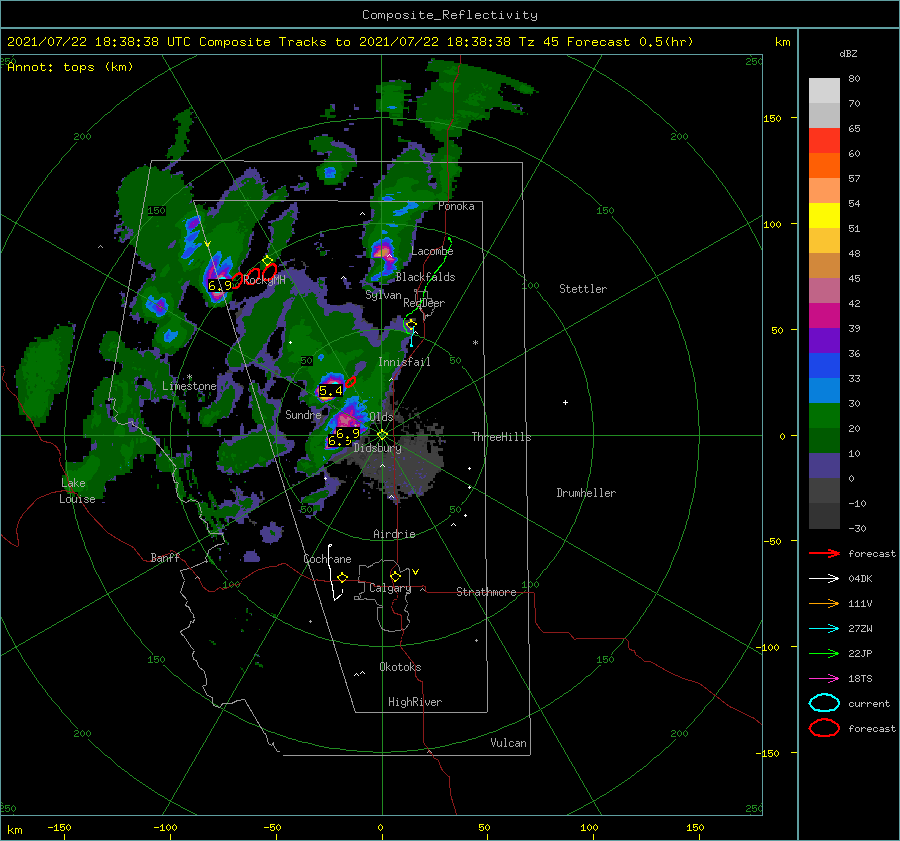Screen dimensions: 900x841
Task: Click the magenta 18TS arrow legend icon
Action: pos(824,679)
